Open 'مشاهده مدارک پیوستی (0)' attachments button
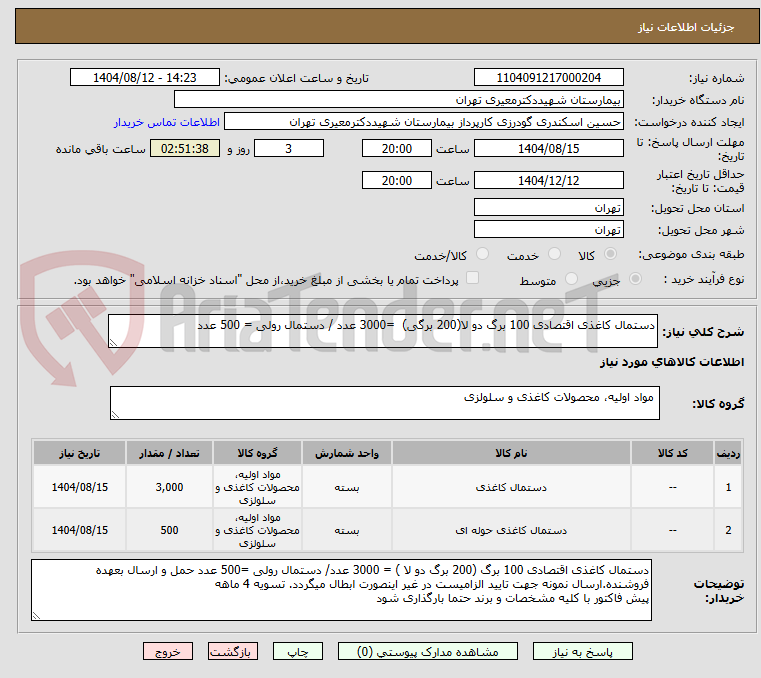 tap(428, 651)
